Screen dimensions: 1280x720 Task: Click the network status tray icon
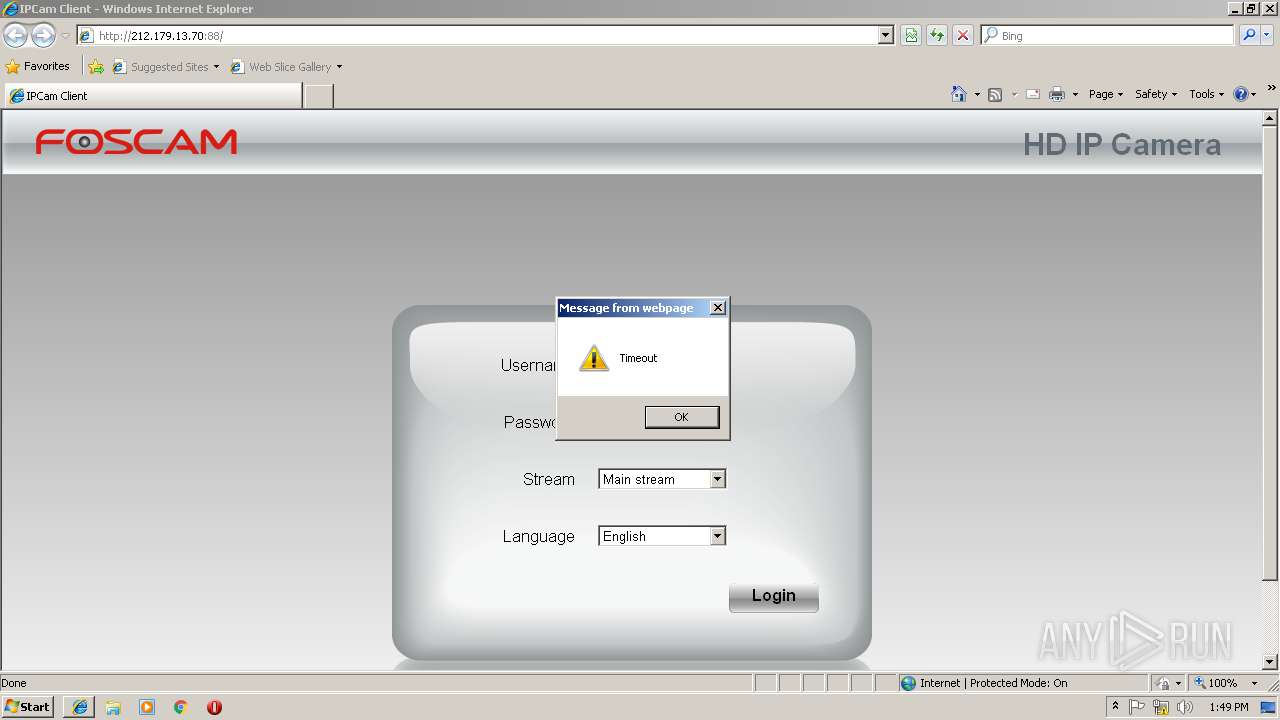(x=1161, y=707)
